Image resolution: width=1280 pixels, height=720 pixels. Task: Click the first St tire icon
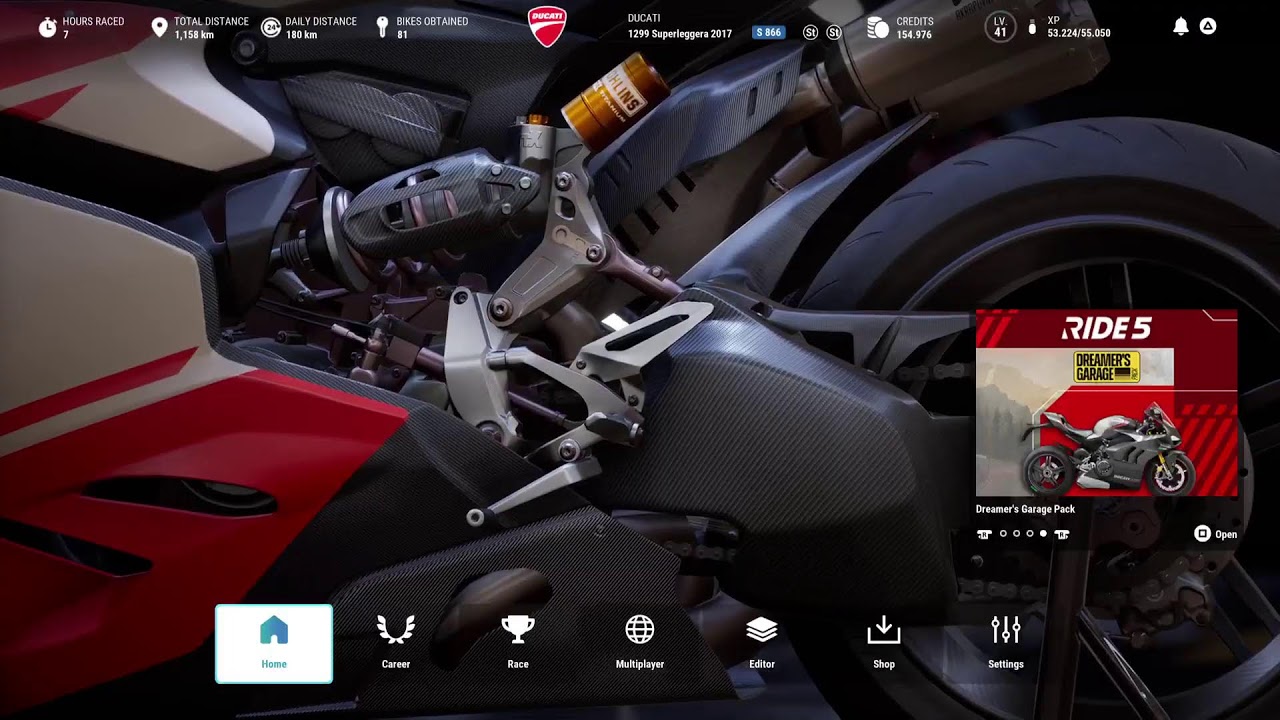(x=811, y=33)
